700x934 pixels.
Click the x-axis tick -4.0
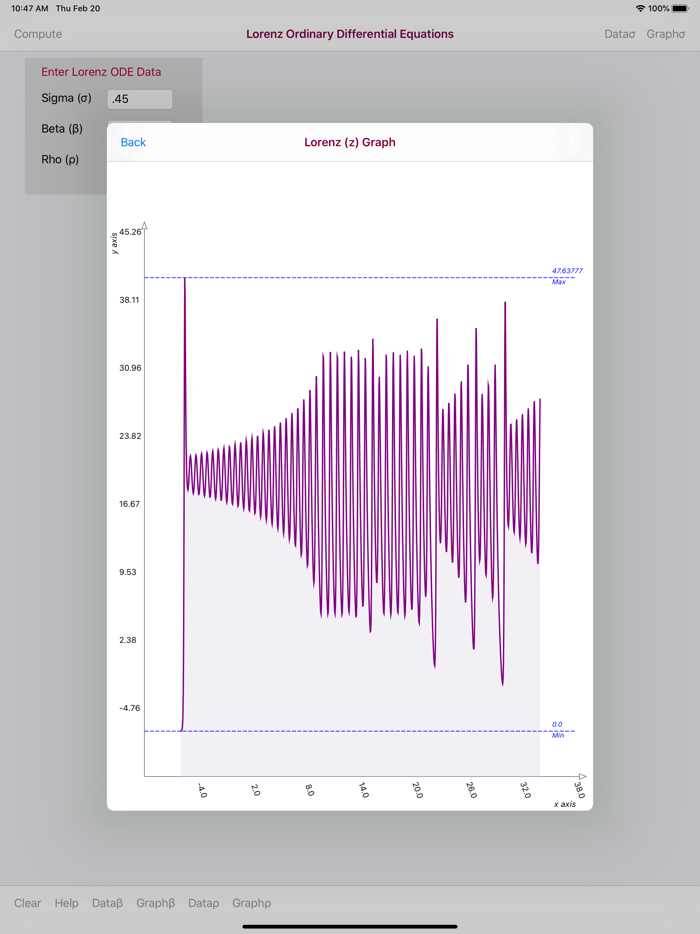202,790
